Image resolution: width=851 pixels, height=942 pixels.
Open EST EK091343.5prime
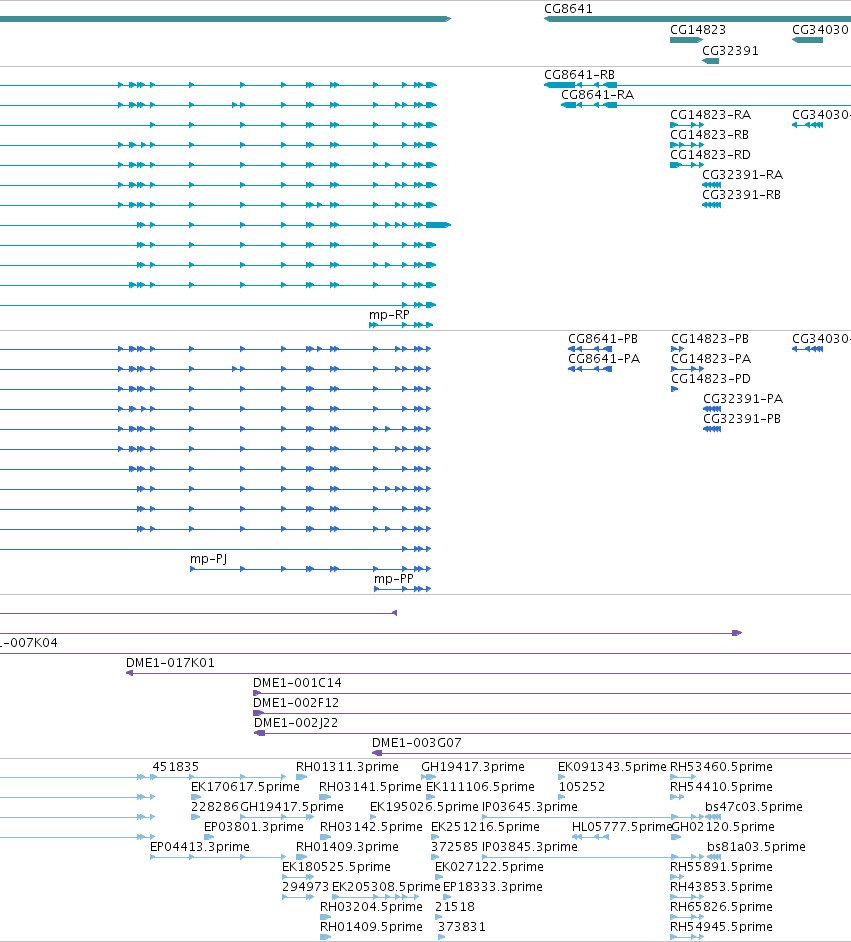pos(612,767)
